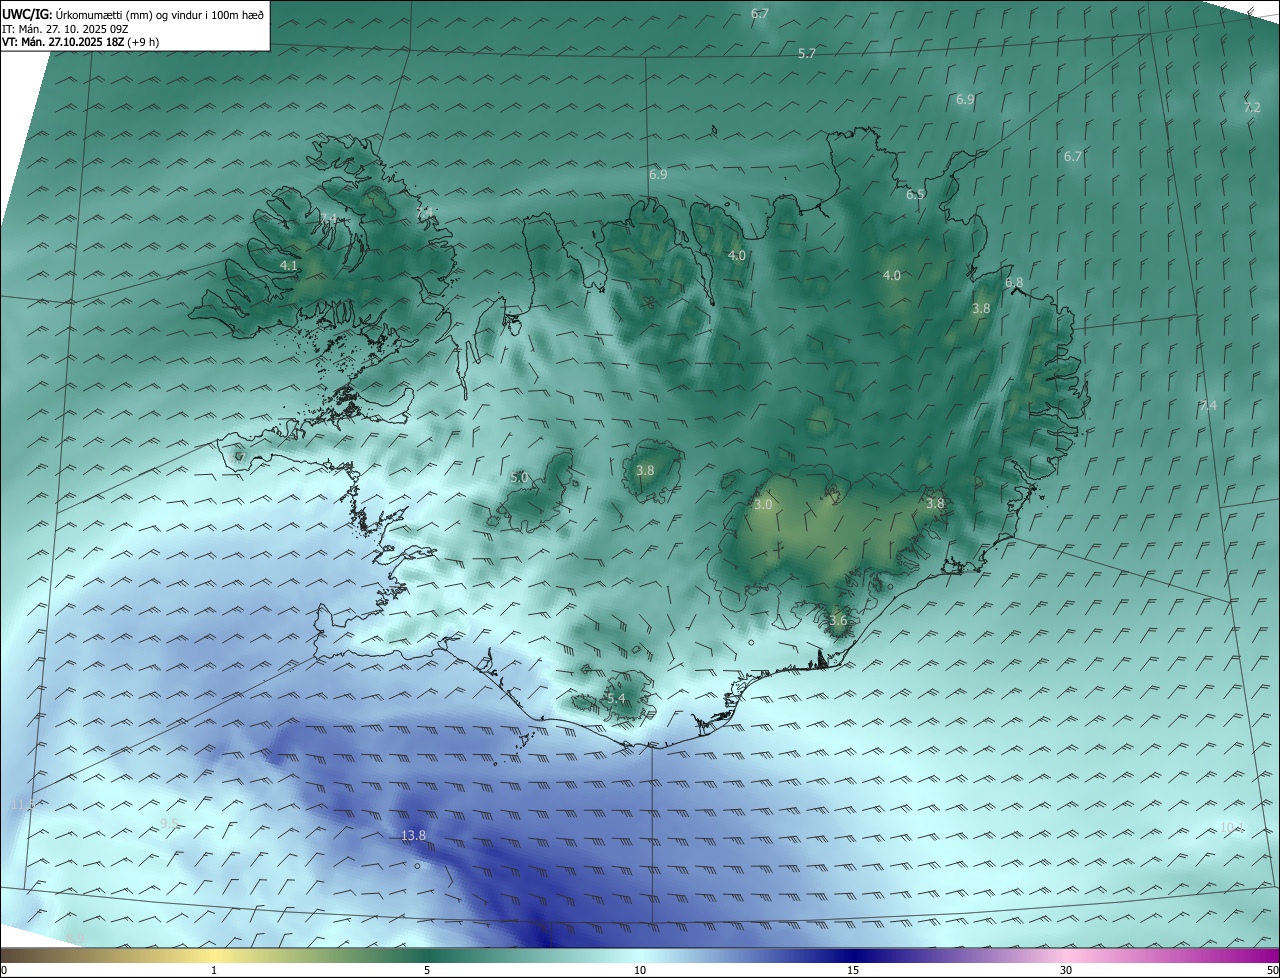Select the 50 end of color scale
Image resolution: width=1280 pixels, height=978 pixels.
coord(1272,970)
